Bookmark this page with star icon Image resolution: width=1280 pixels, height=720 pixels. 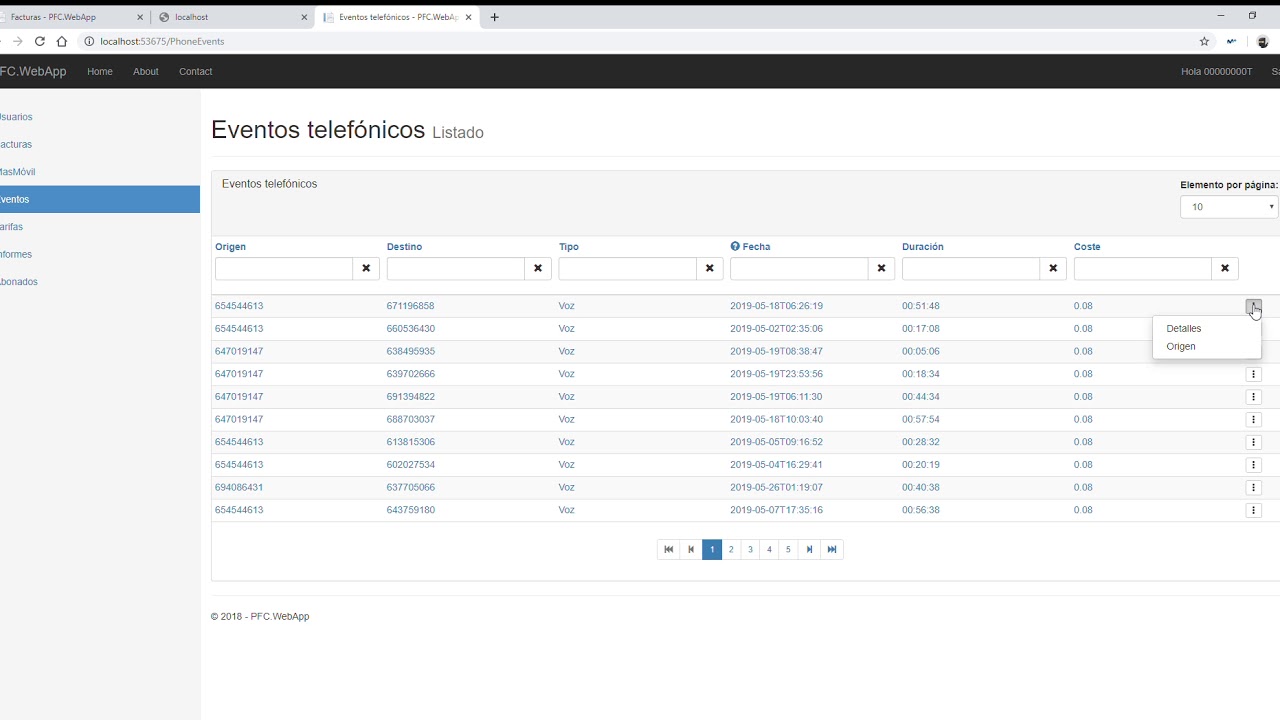tap(1204, 41)
